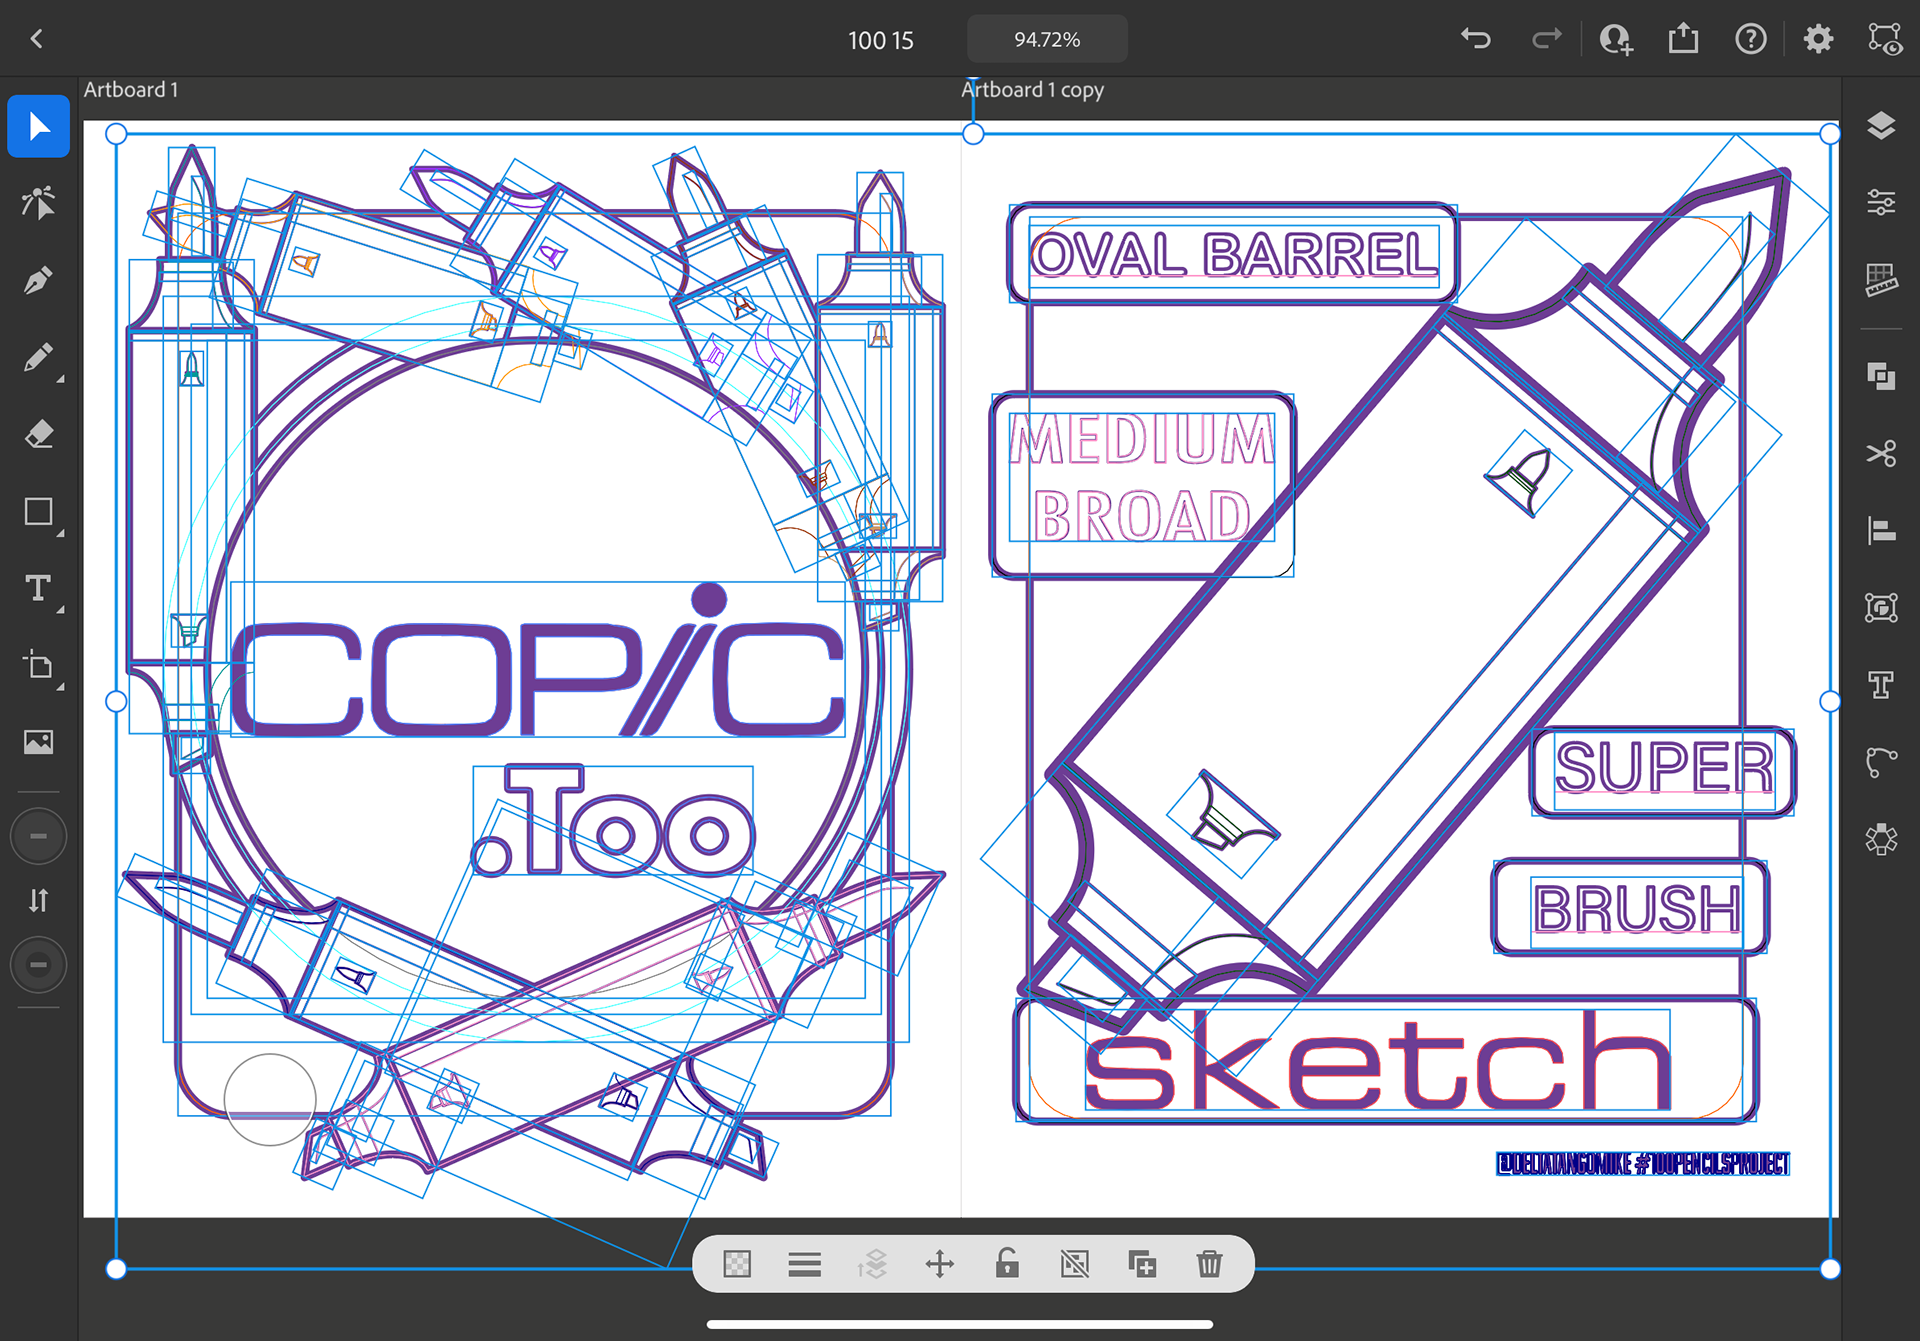Delete the selection with trash icon
The width and height of the screenshot is (1920, 1341).
point(1209,1264)
